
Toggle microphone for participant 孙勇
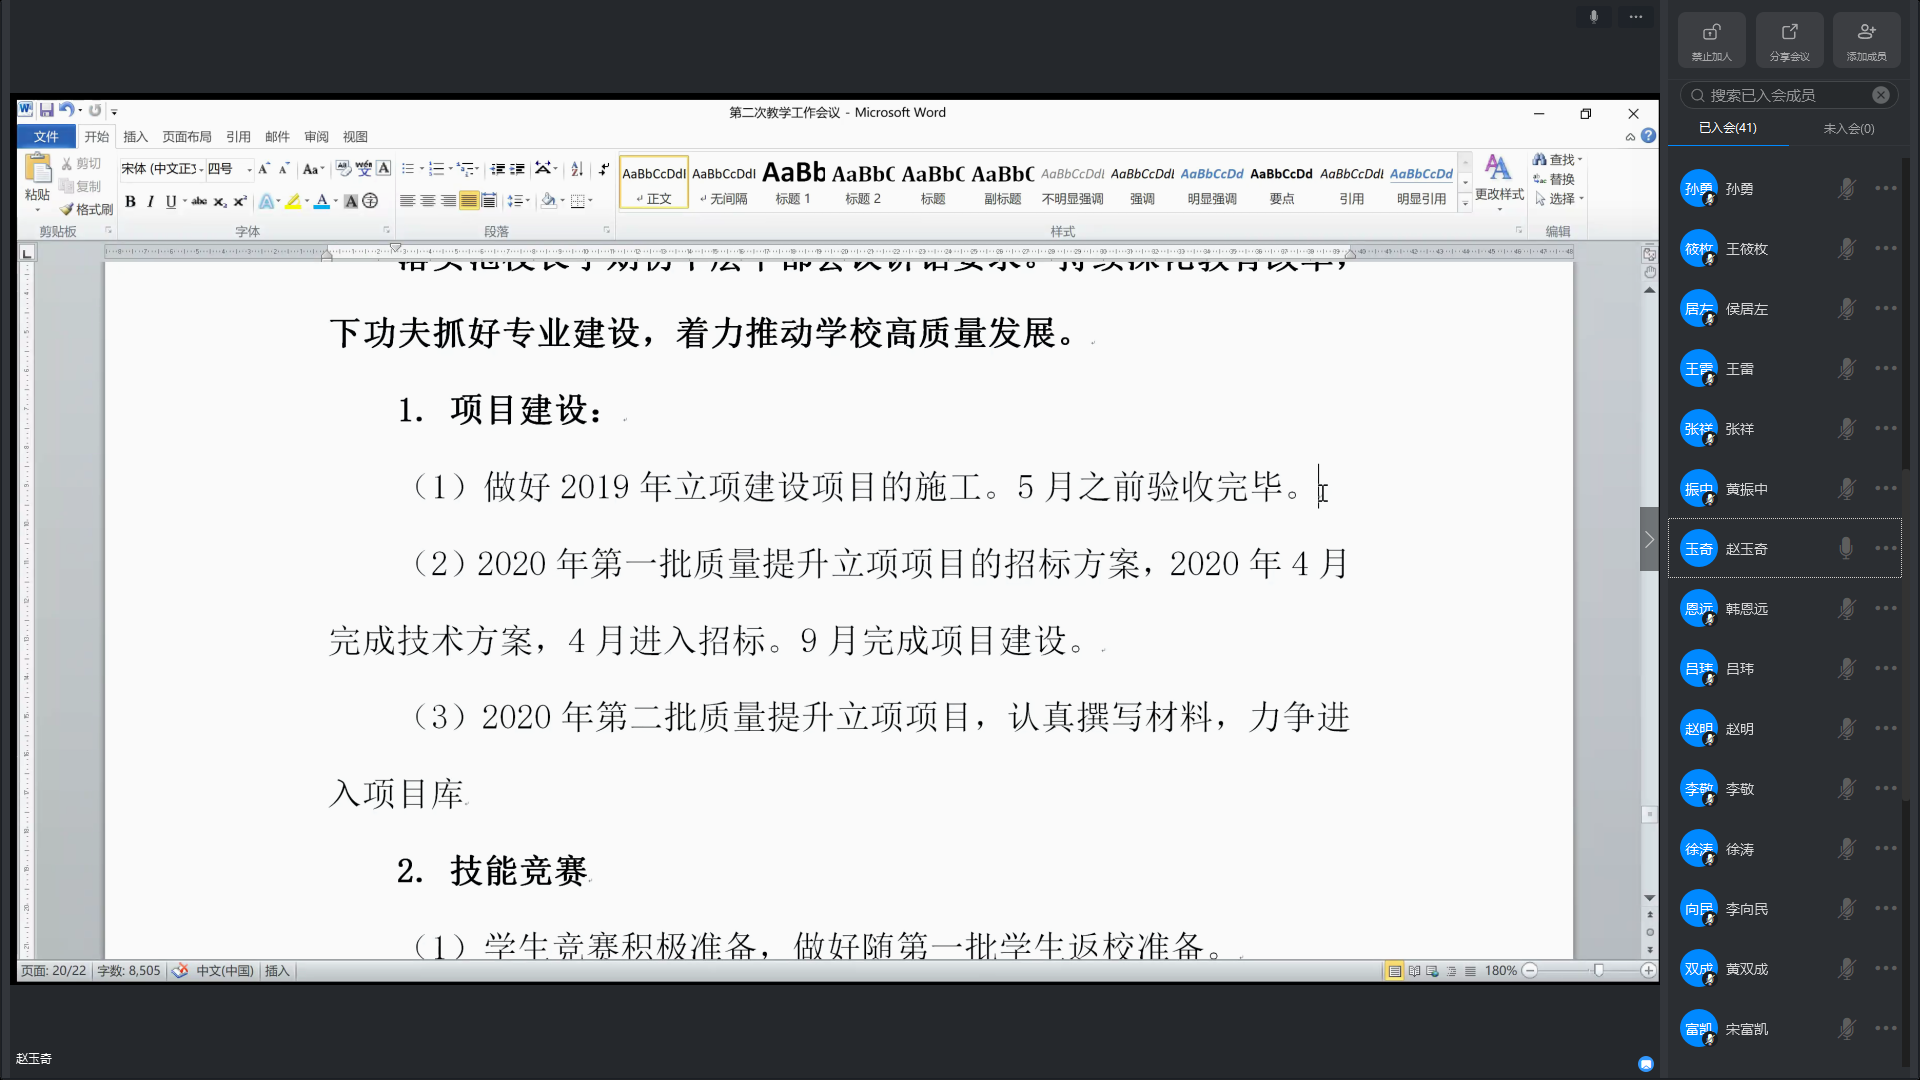(x=1846, y=188)
